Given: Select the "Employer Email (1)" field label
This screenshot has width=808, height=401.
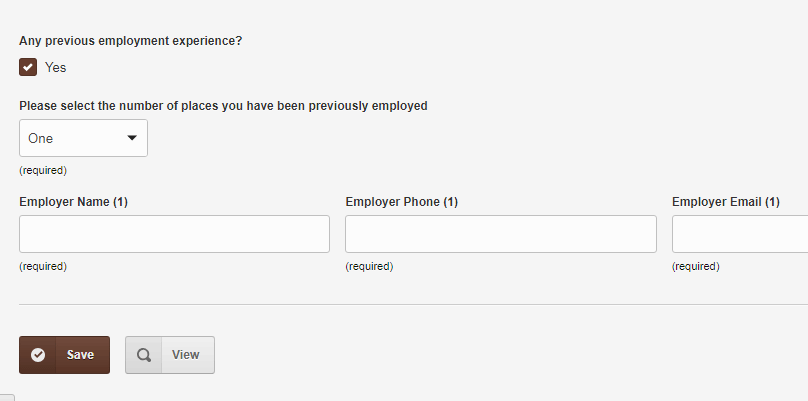Looking at the screenshot, I should click(x=726, y=202).
